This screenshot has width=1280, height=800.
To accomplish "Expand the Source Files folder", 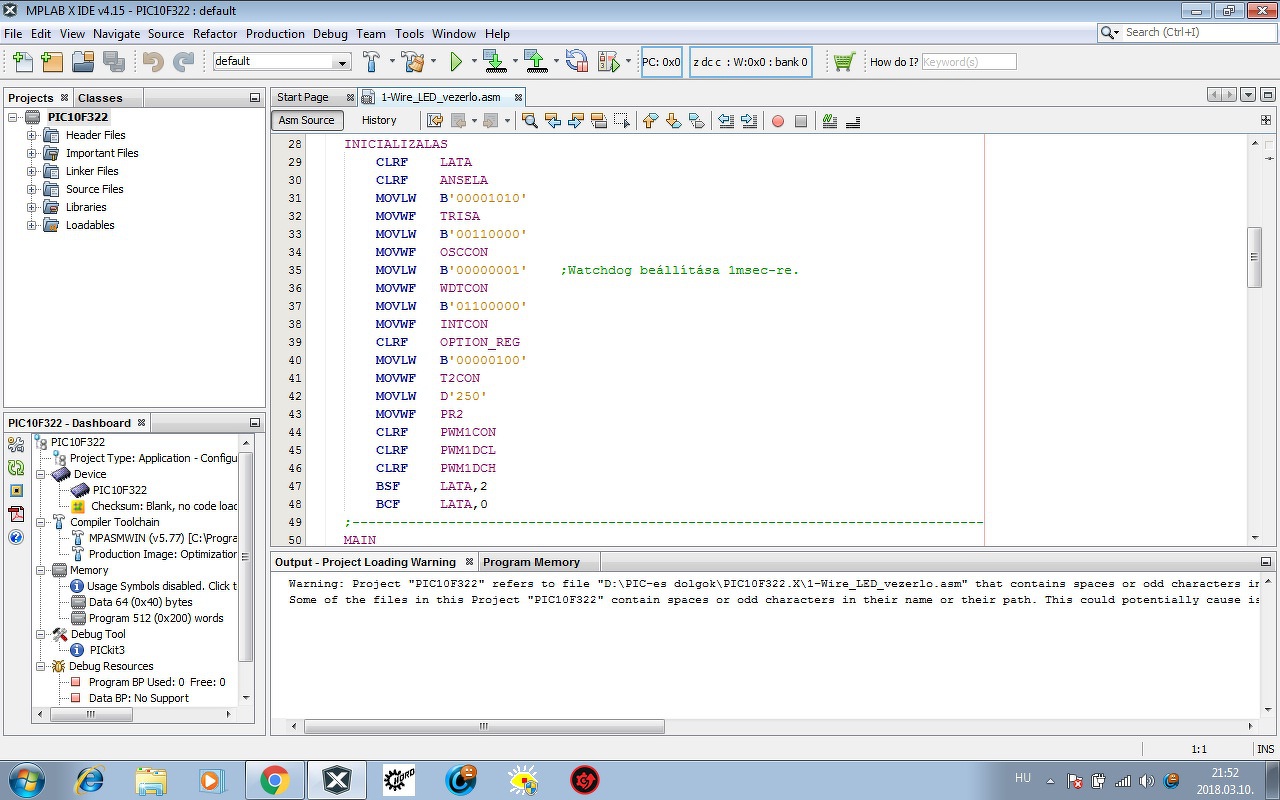I will point(32,189).
